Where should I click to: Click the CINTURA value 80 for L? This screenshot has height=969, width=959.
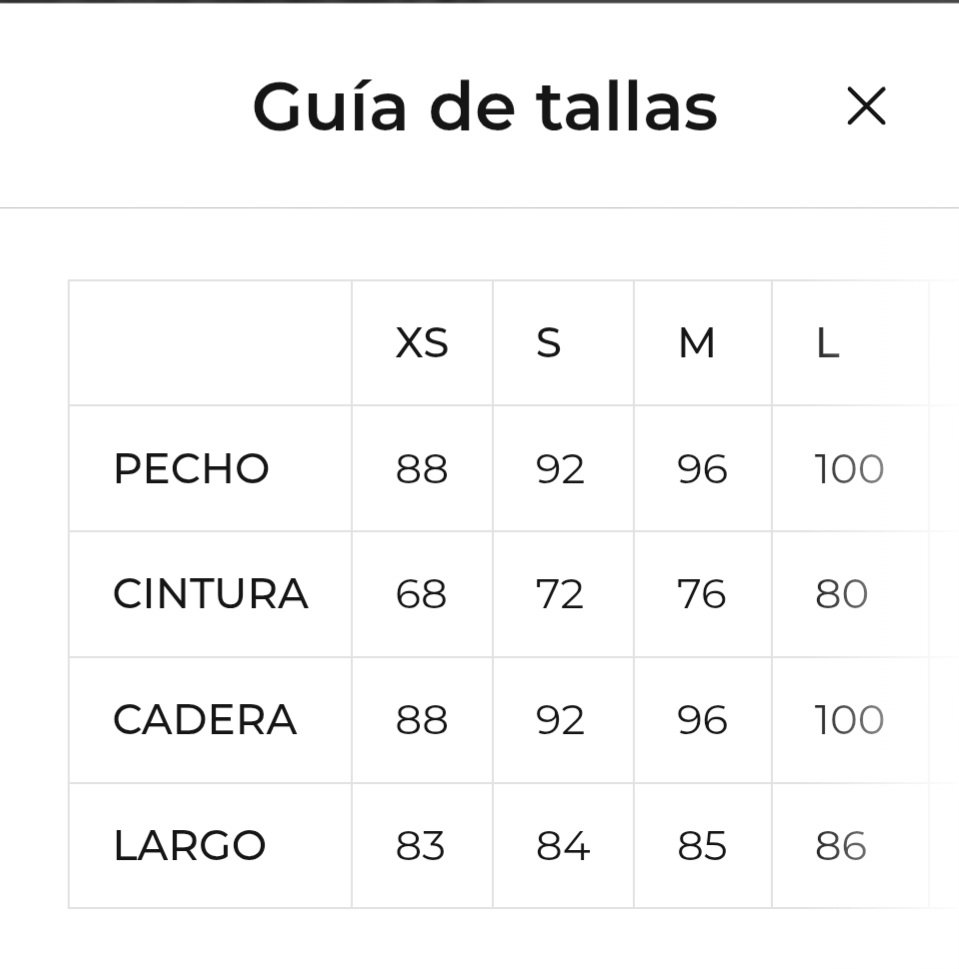pos(842,594)
